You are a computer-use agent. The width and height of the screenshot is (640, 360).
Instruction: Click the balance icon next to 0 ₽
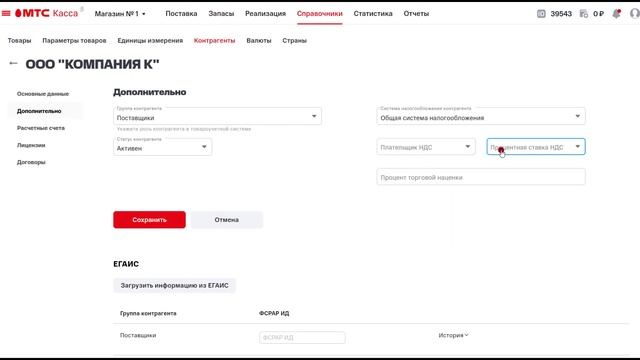(x=584, y=13)
